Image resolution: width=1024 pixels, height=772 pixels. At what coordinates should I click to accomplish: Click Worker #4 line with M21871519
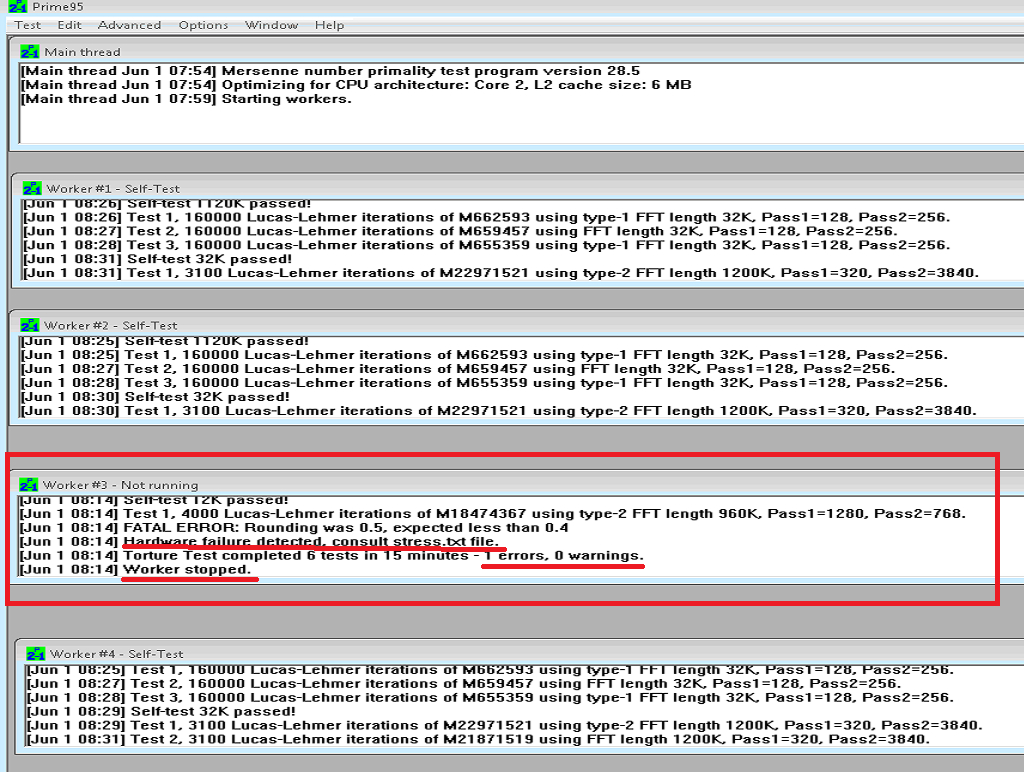[x=478, y=739]
